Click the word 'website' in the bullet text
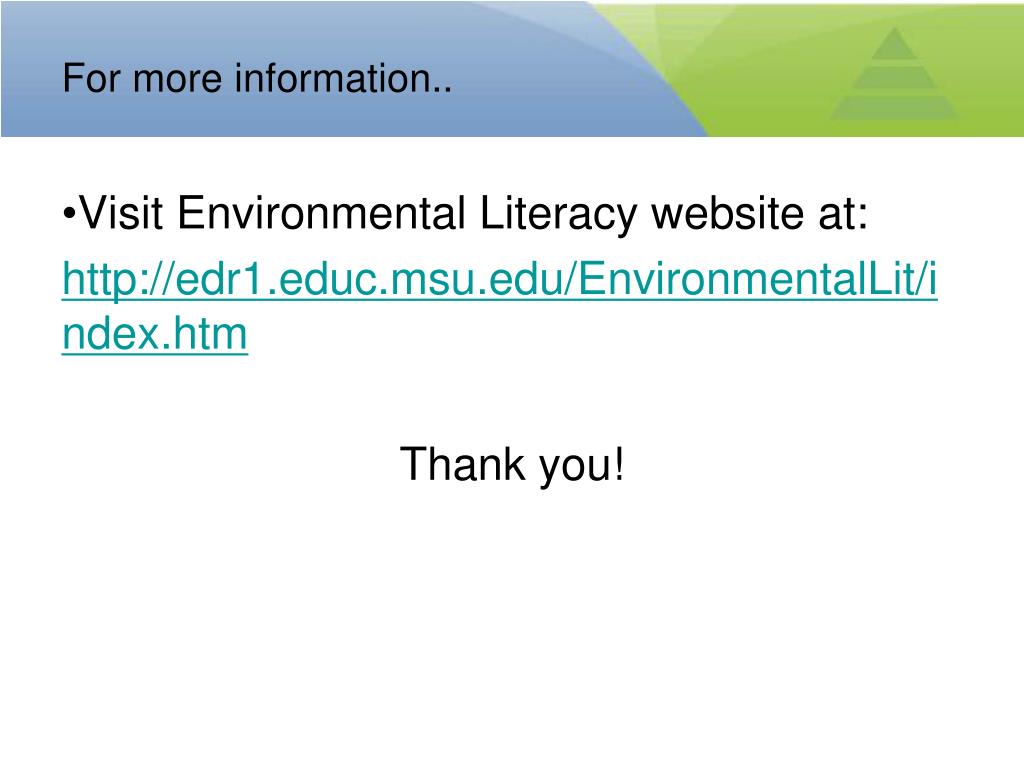Image resolution: width=1024 pixels, height=768 pixels. [728, 213]
